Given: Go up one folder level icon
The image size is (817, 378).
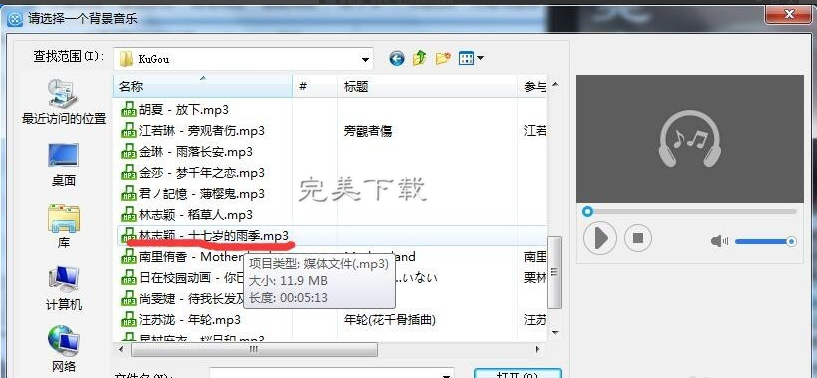Looking at the screenshot, I should [x=419, y=58].
